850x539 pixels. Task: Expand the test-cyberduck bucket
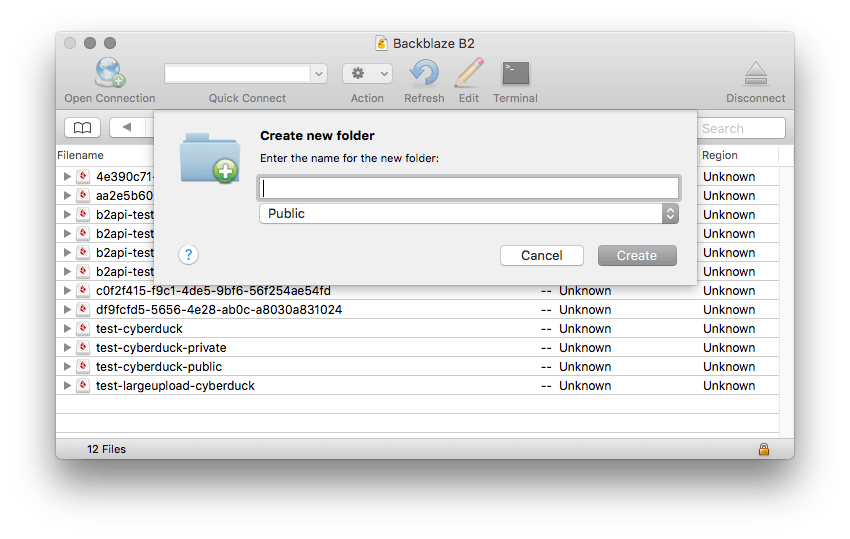67,328
